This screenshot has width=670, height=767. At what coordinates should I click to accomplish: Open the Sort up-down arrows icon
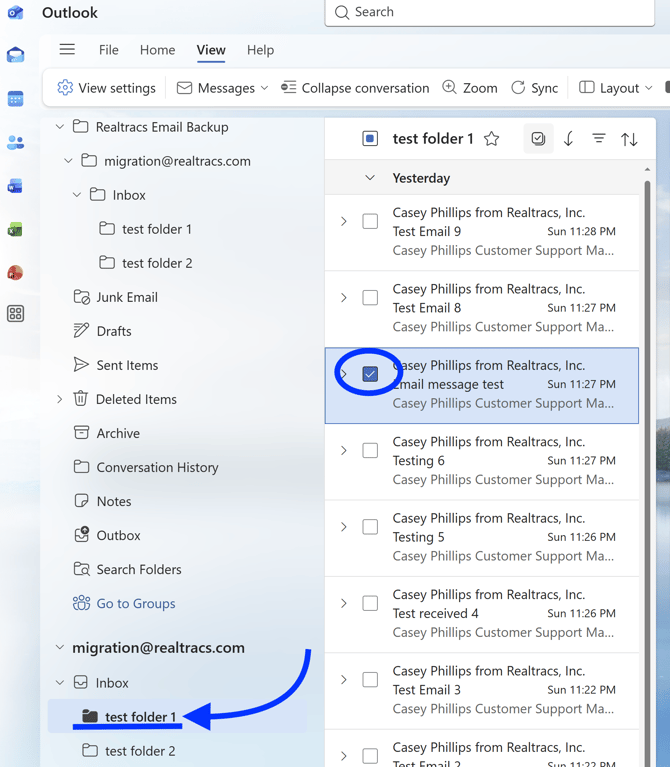click(x=629, y=139)
